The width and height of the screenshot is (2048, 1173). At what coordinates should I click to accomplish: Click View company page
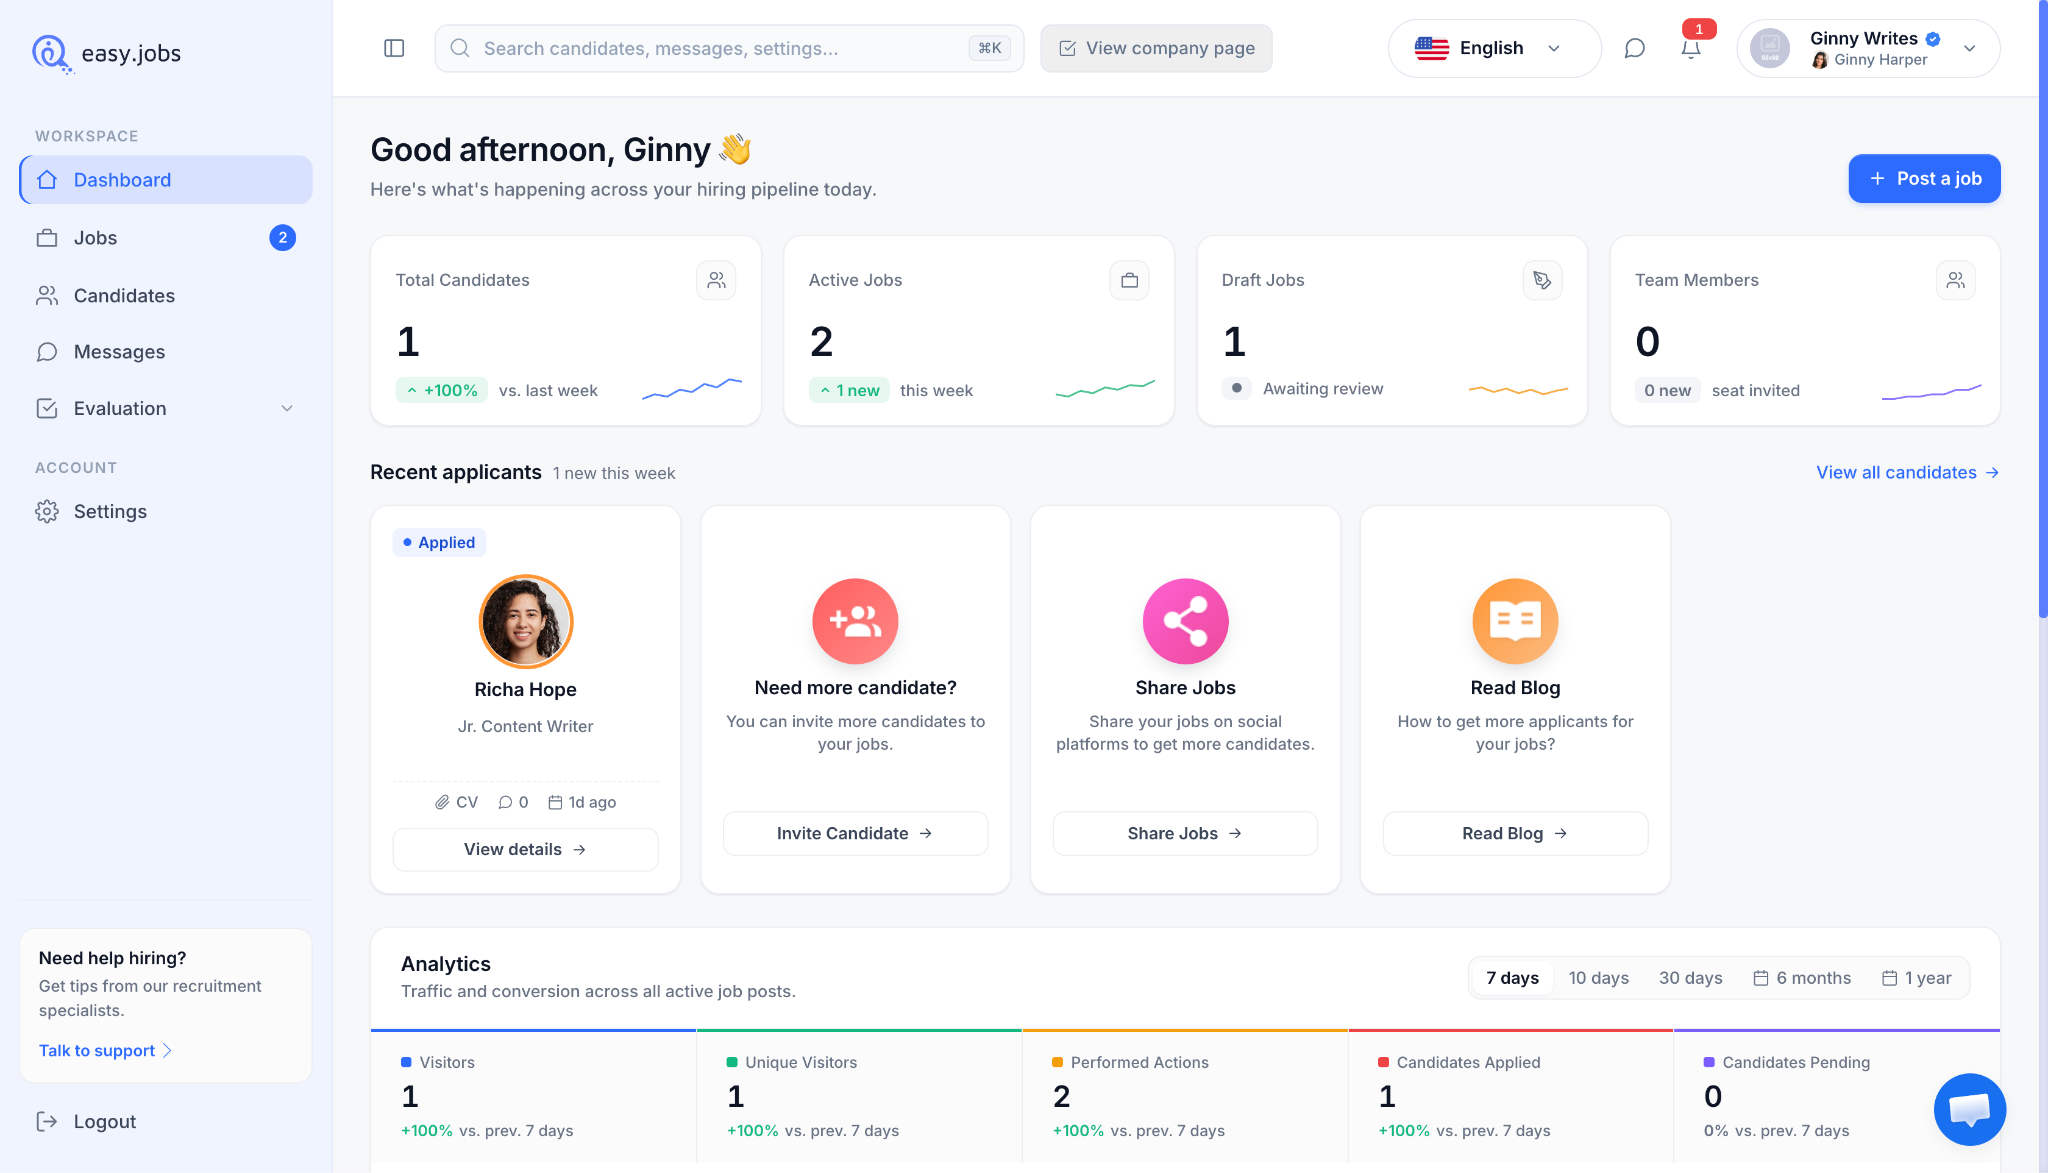pyautogui.click(x=1156, y=48)
